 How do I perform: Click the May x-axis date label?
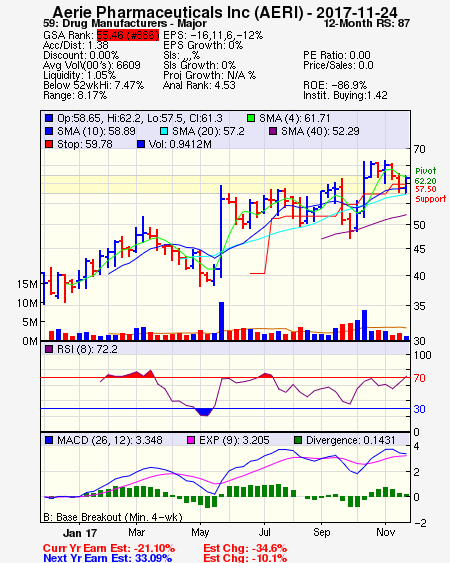[200, 532]
